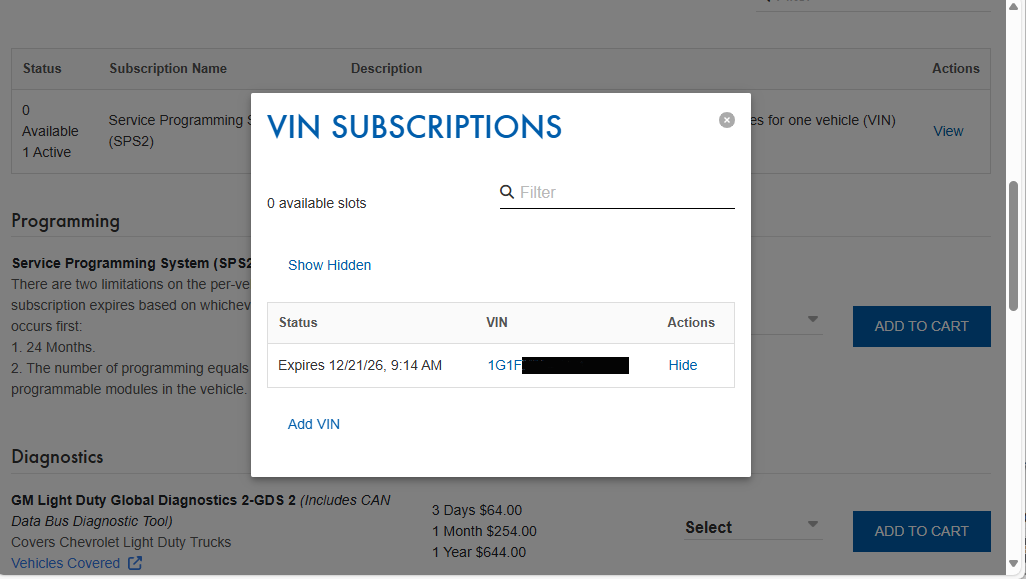This screenshot has width=1026, height=579.
Task: Click the magnifier icon beside Filter
Action: pos(506,192)
